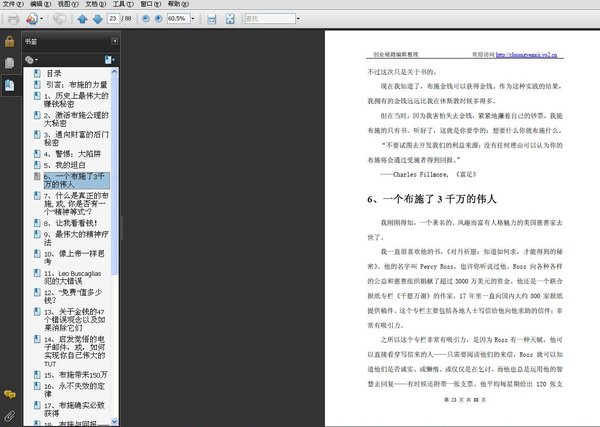
Task: Click the page number input field
Action: click(116, 19)
